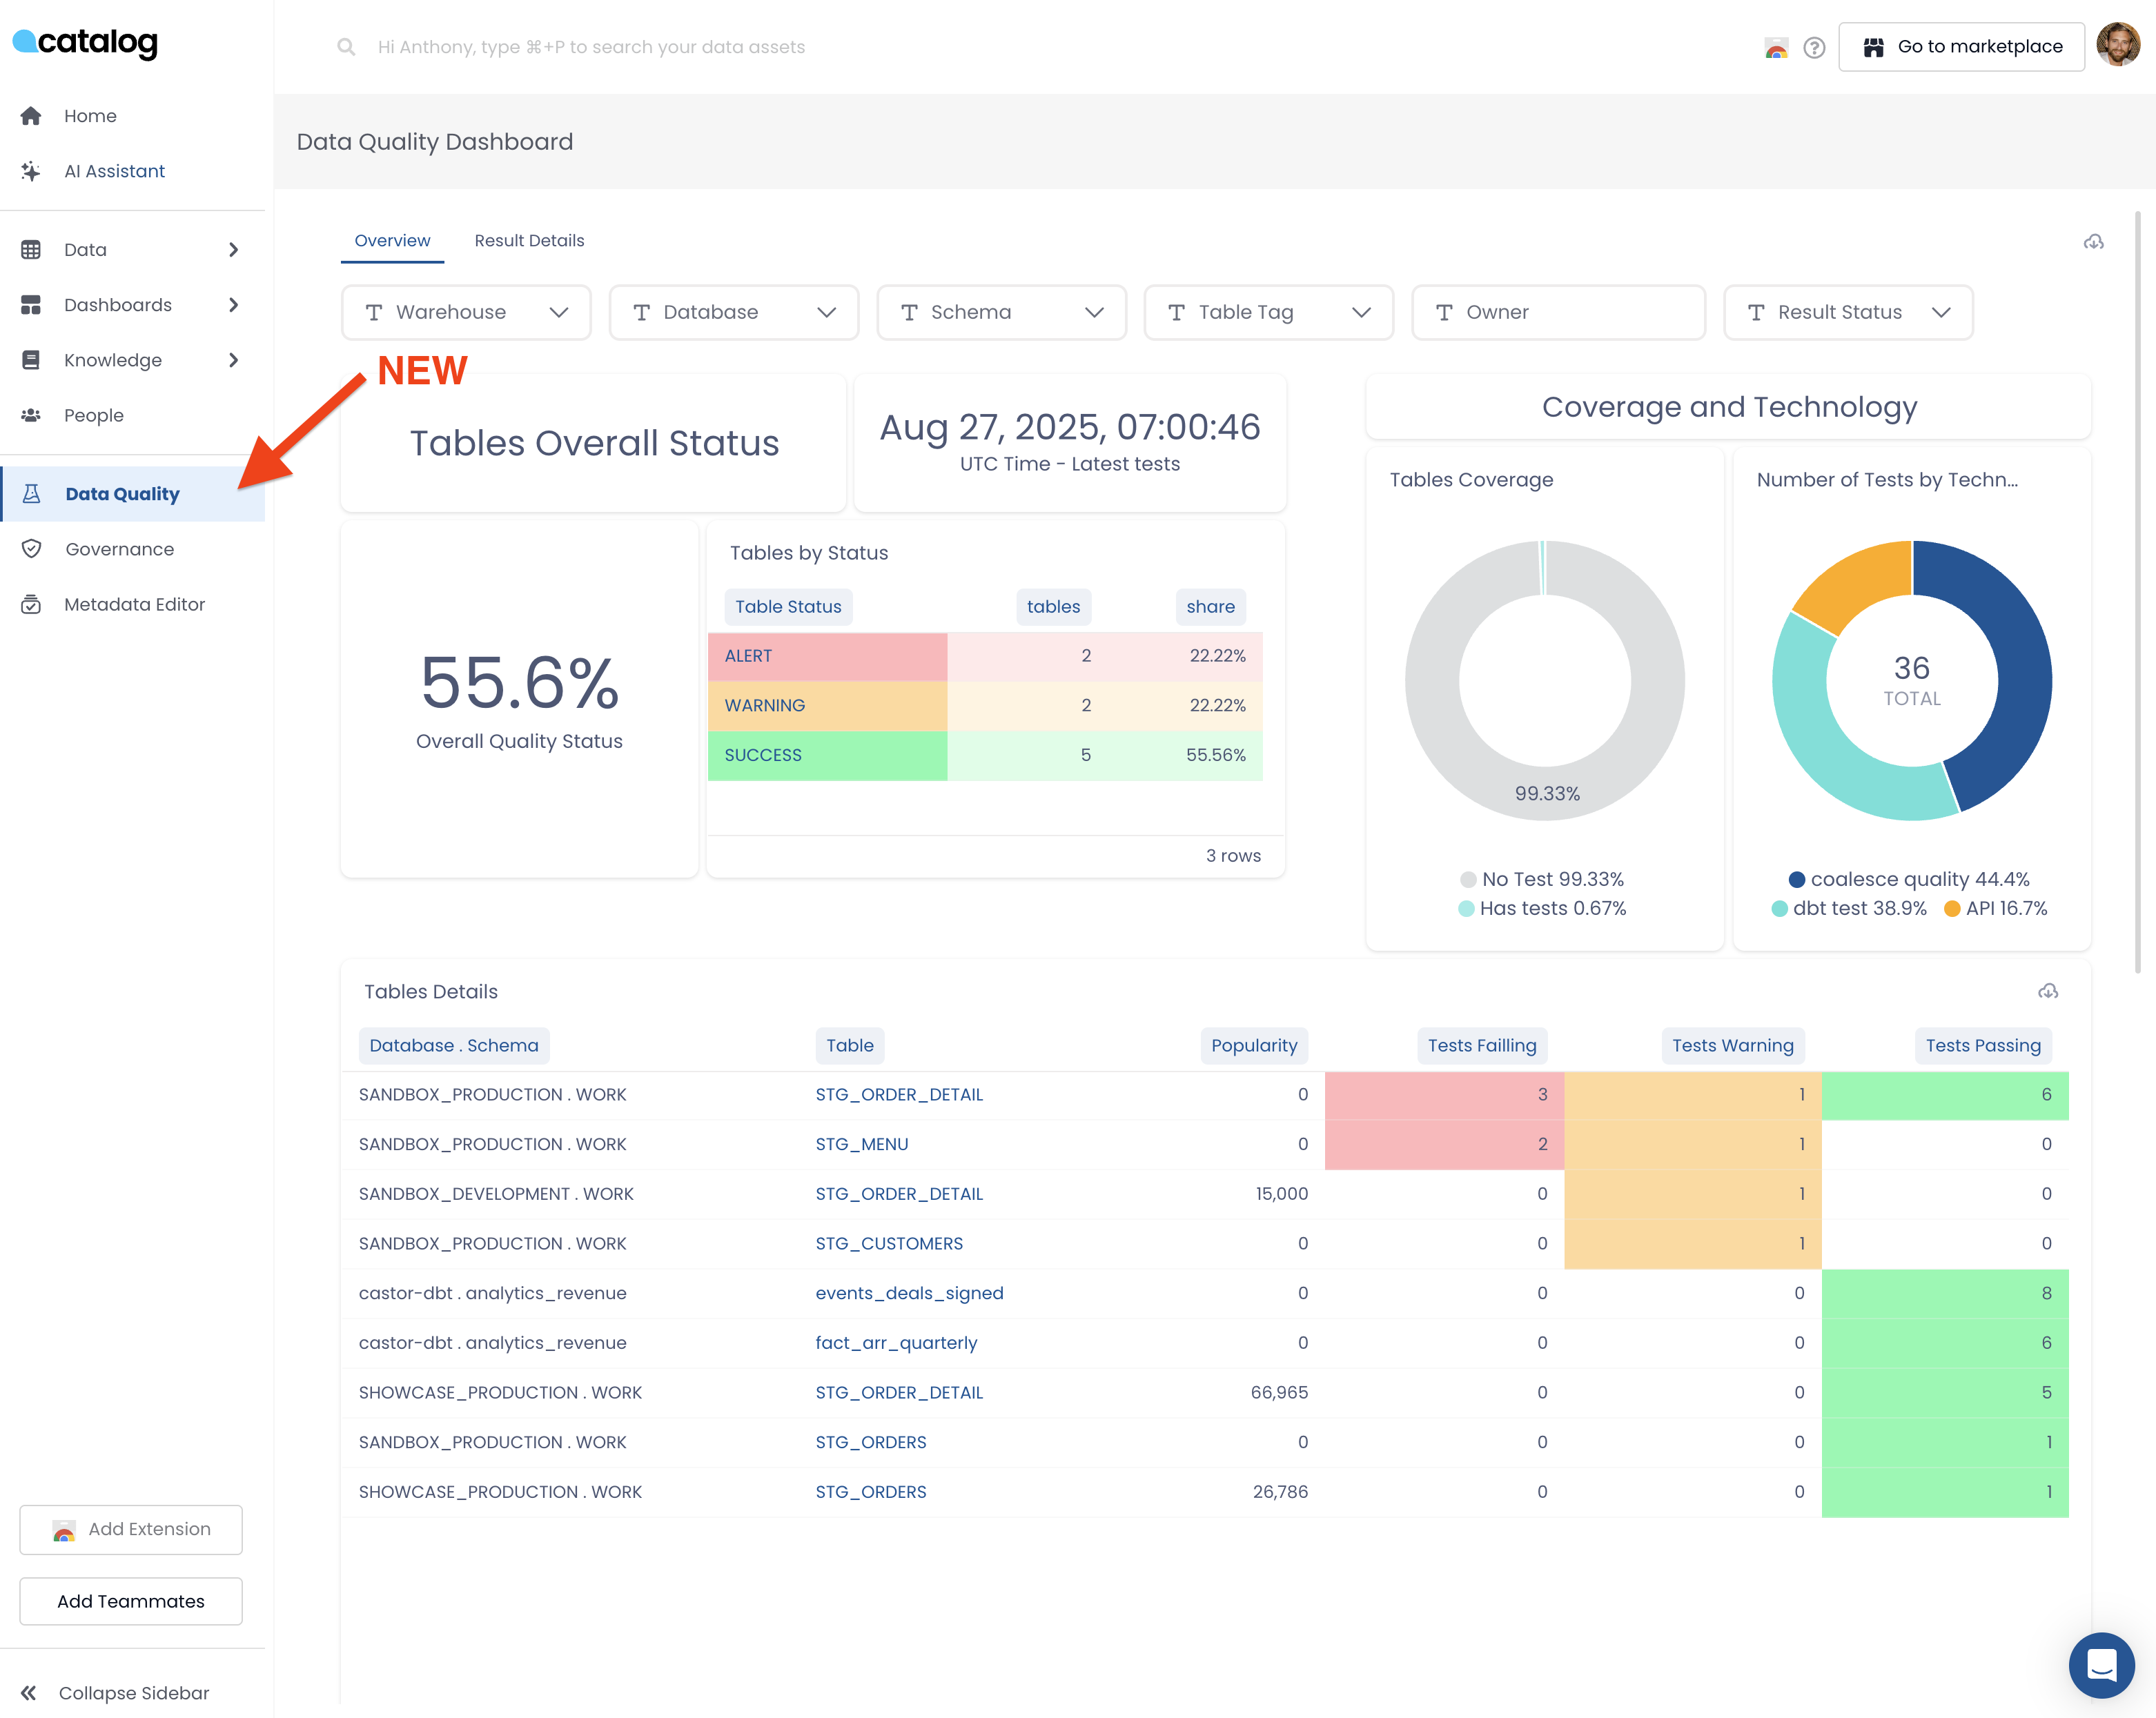This screenshot has height=1718, width=2156.
Task: Click the Add Teammates button
Action: (130, 1601)
